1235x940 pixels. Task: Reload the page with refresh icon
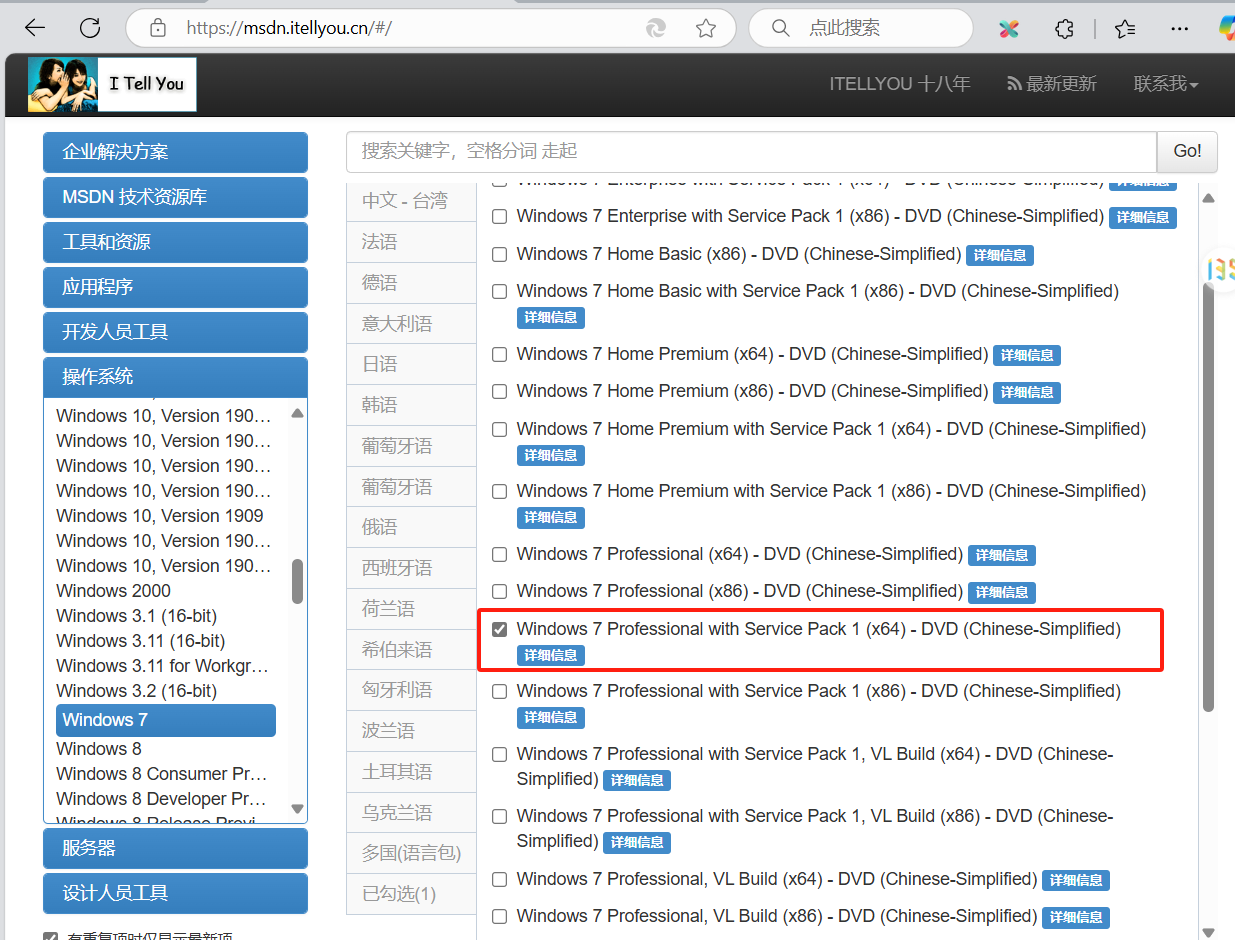pos(90,28)
